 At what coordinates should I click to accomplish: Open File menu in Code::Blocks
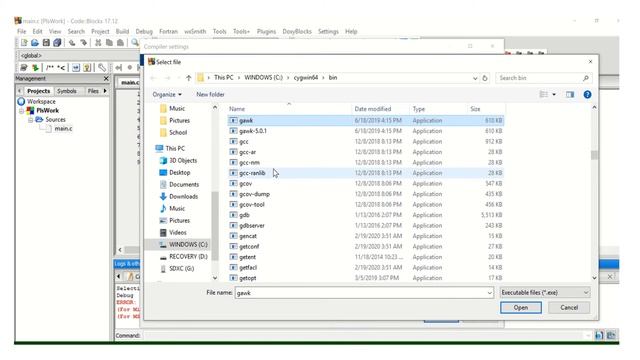(21, 31)
